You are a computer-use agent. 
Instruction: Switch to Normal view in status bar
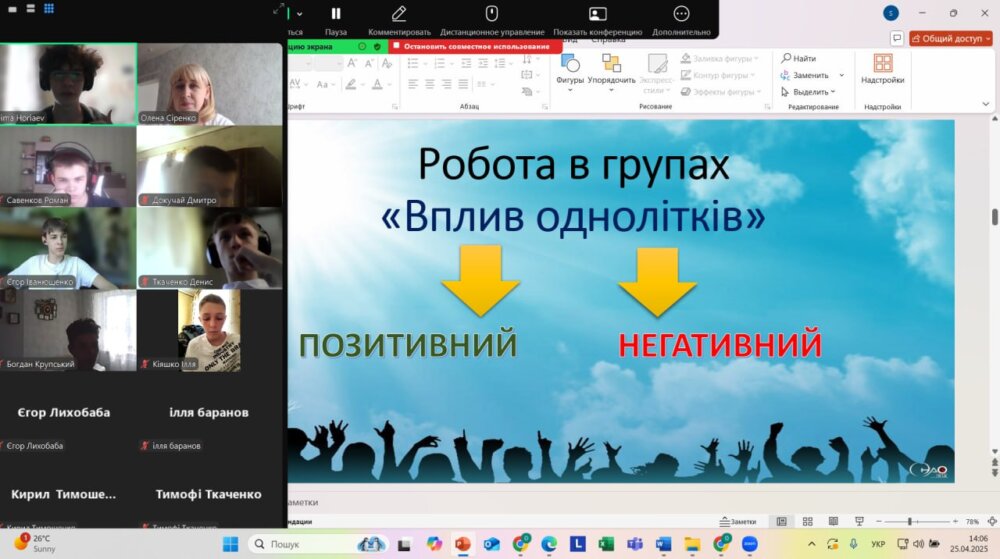point(781,521)
